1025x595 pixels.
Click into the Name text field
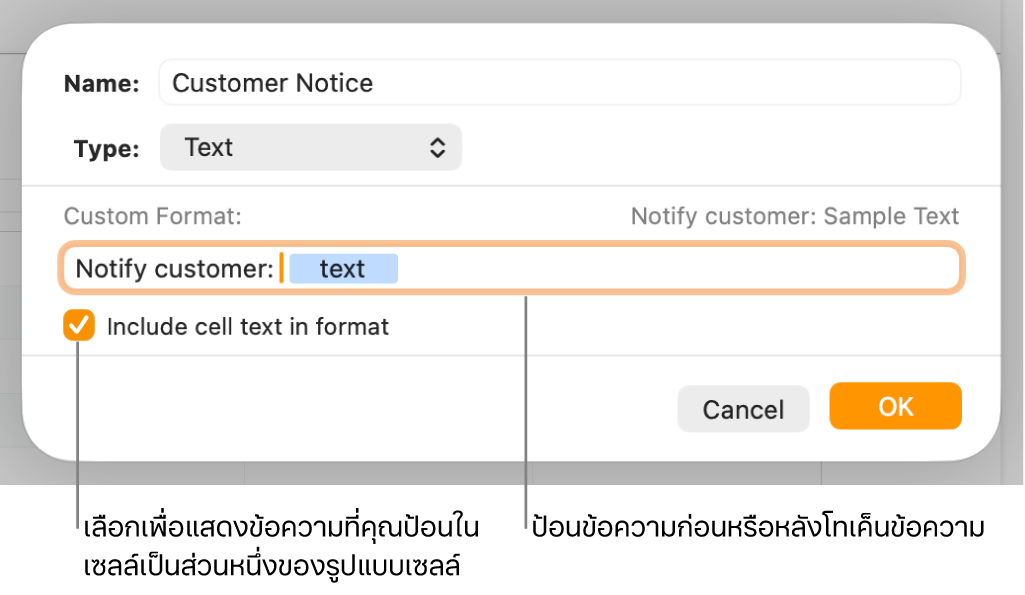point(559,83)
